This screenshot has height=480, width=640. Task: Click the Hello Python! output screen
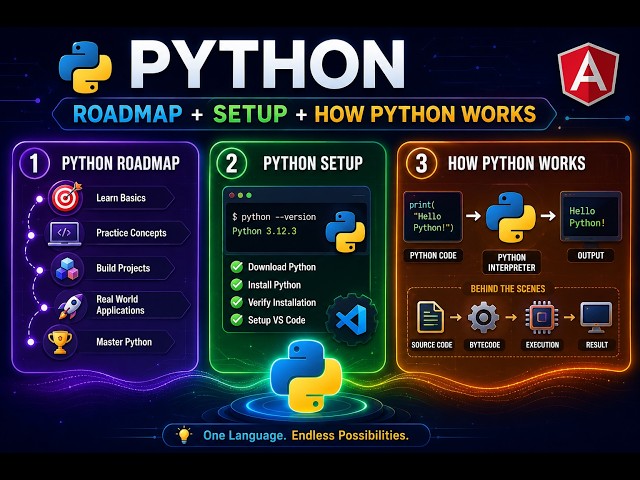[x=590, y=217]
